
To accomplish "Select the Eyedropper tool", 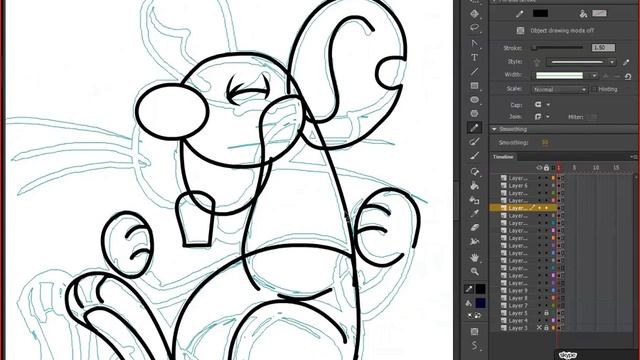I will 474,214.
